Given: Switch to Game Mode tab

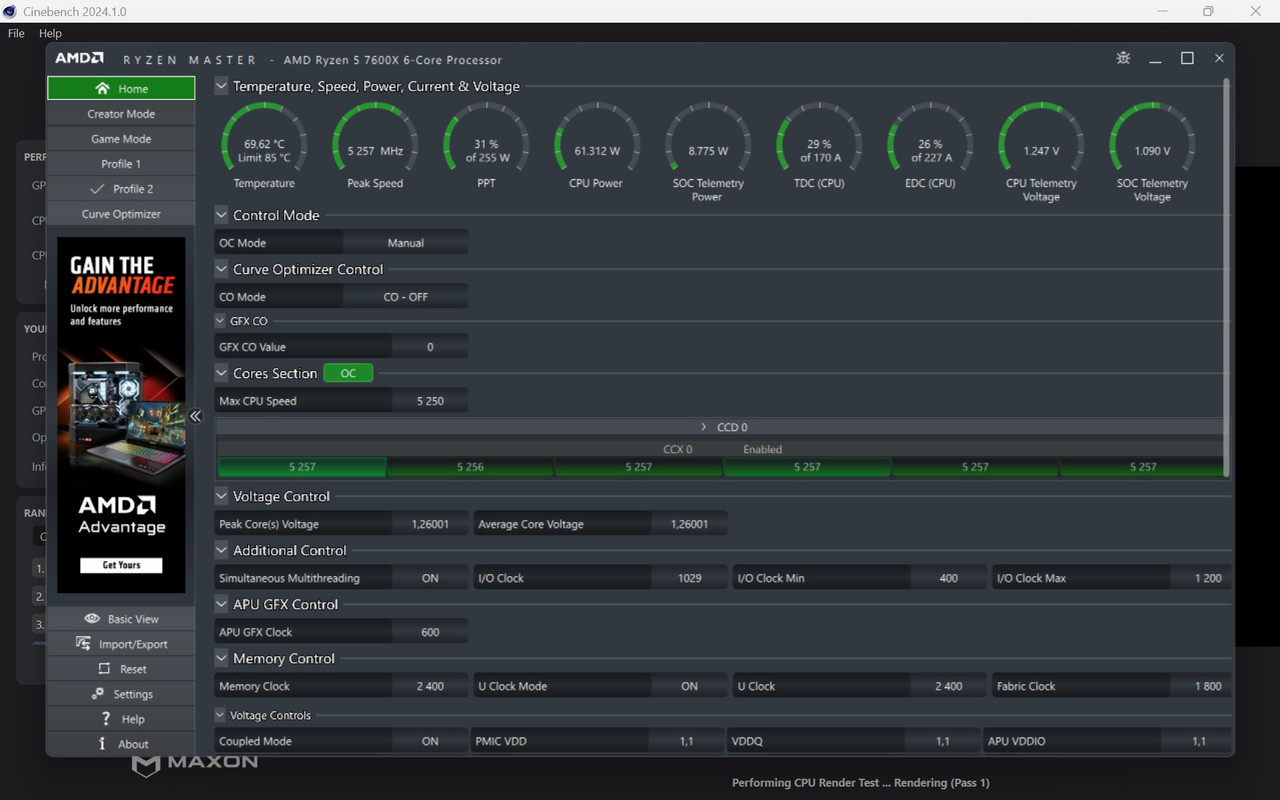Looking at the screenshot, I should 121,139.
